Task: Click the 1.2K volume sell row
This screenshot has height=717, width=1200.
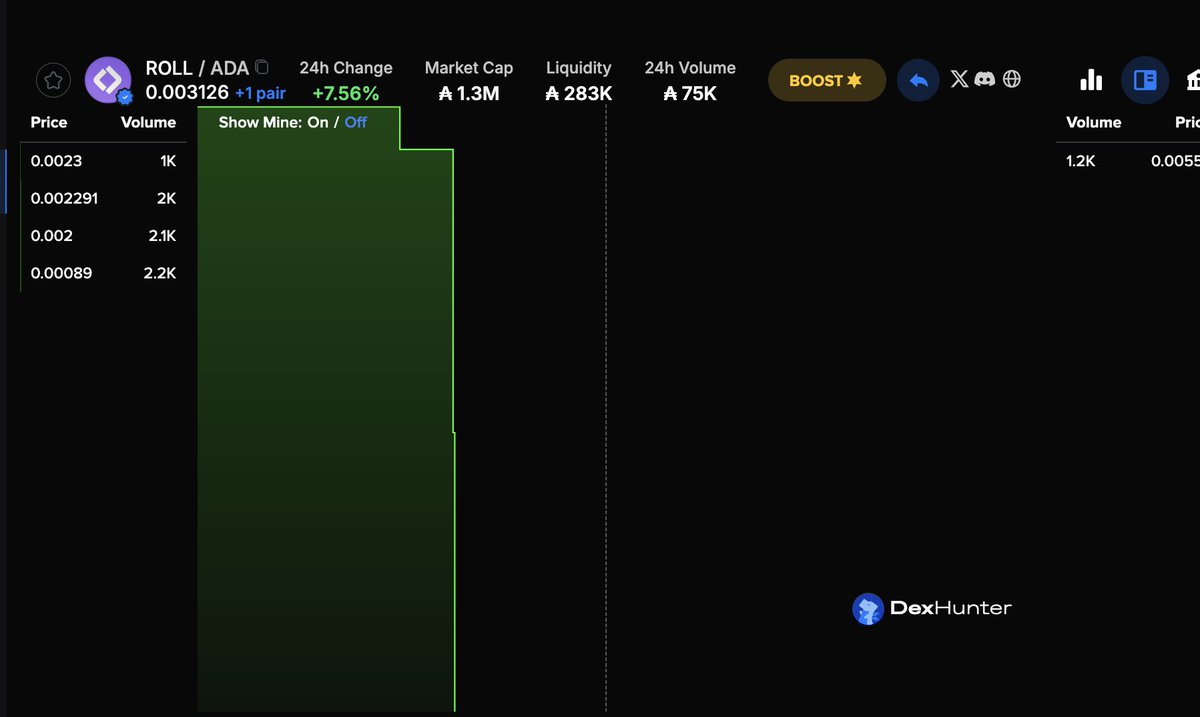Action: pos(1128,160)
